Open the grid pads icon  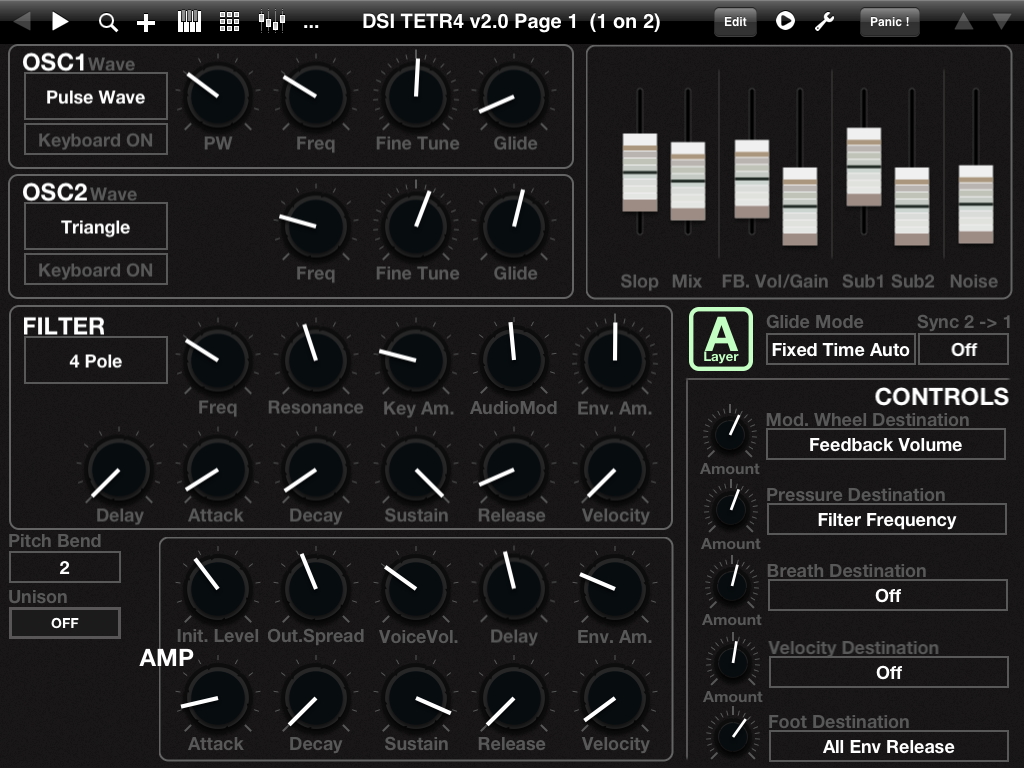pyautogui.click(x=229, y=22)
